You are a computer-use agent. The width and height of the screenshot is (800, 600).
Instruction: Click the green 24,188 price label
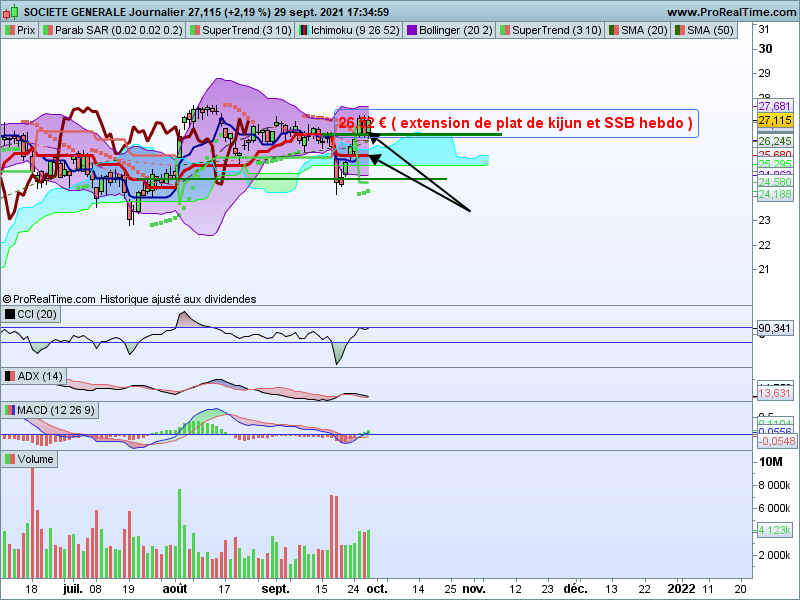774,194
